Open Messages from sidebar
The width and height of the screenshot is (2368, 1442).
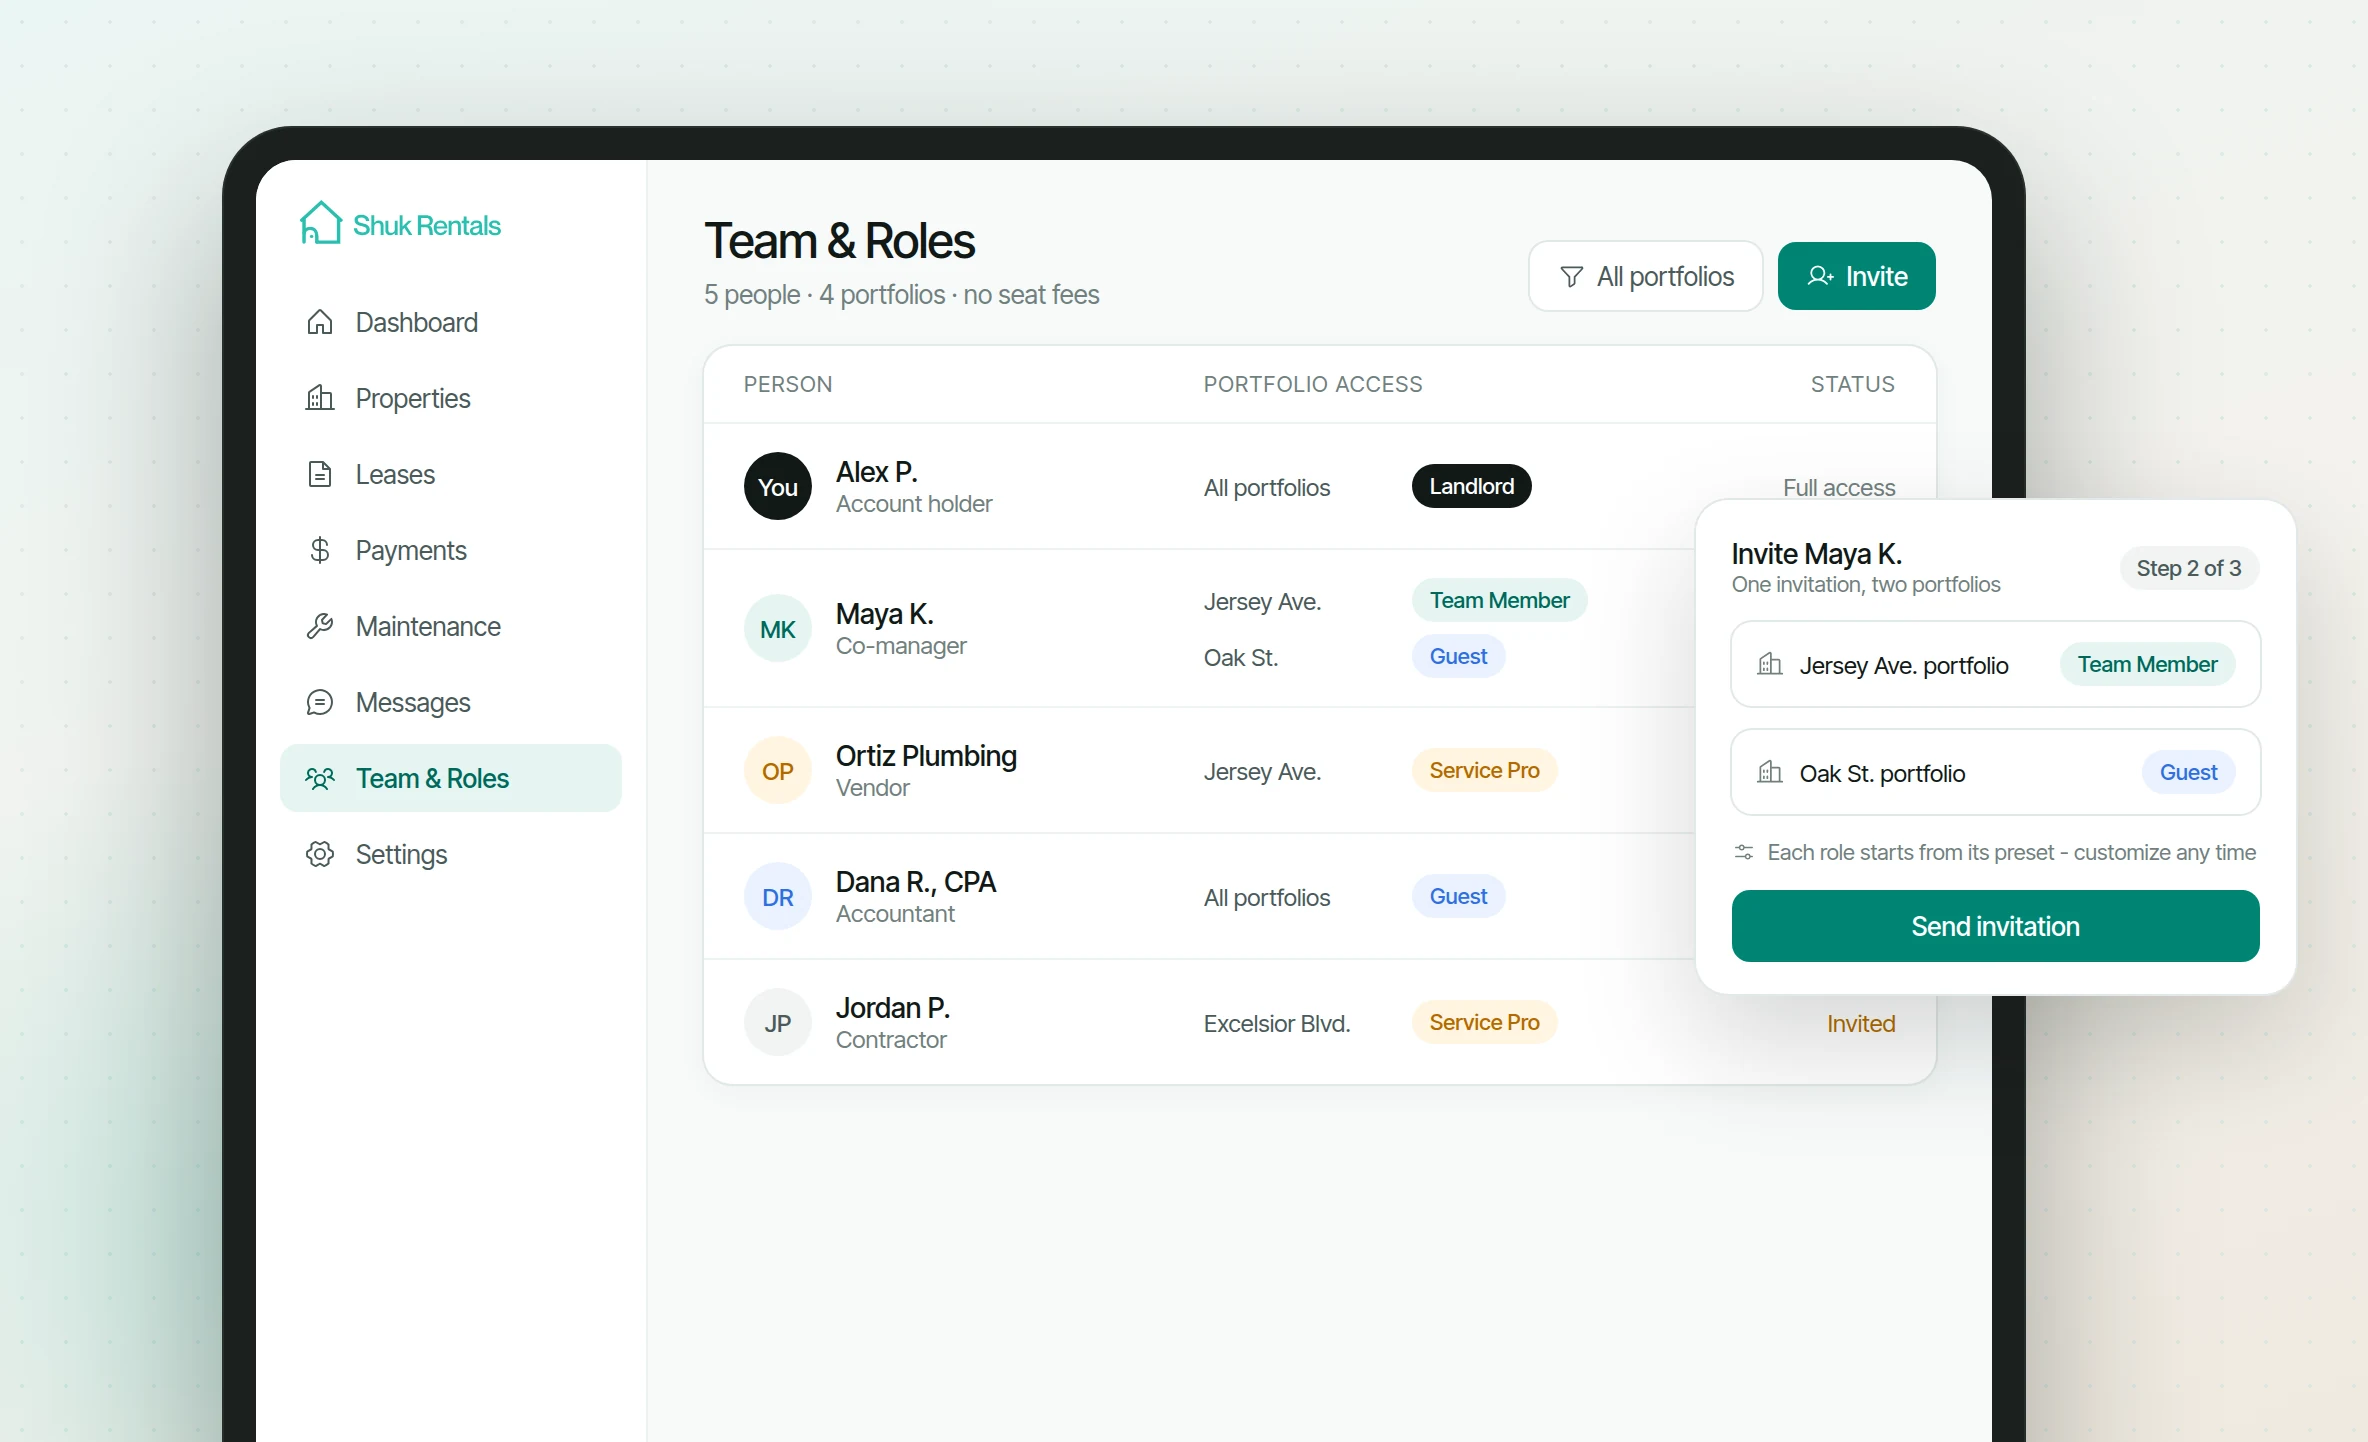click(450, 702)
